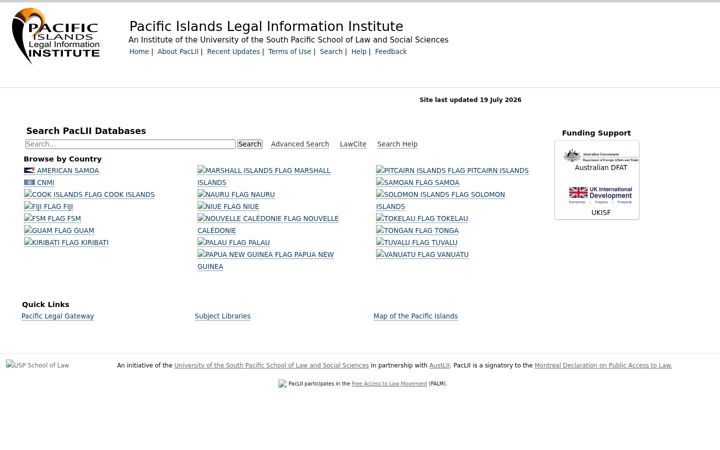Open the AustLII link
720x450 pixels.
pos(439,366)
